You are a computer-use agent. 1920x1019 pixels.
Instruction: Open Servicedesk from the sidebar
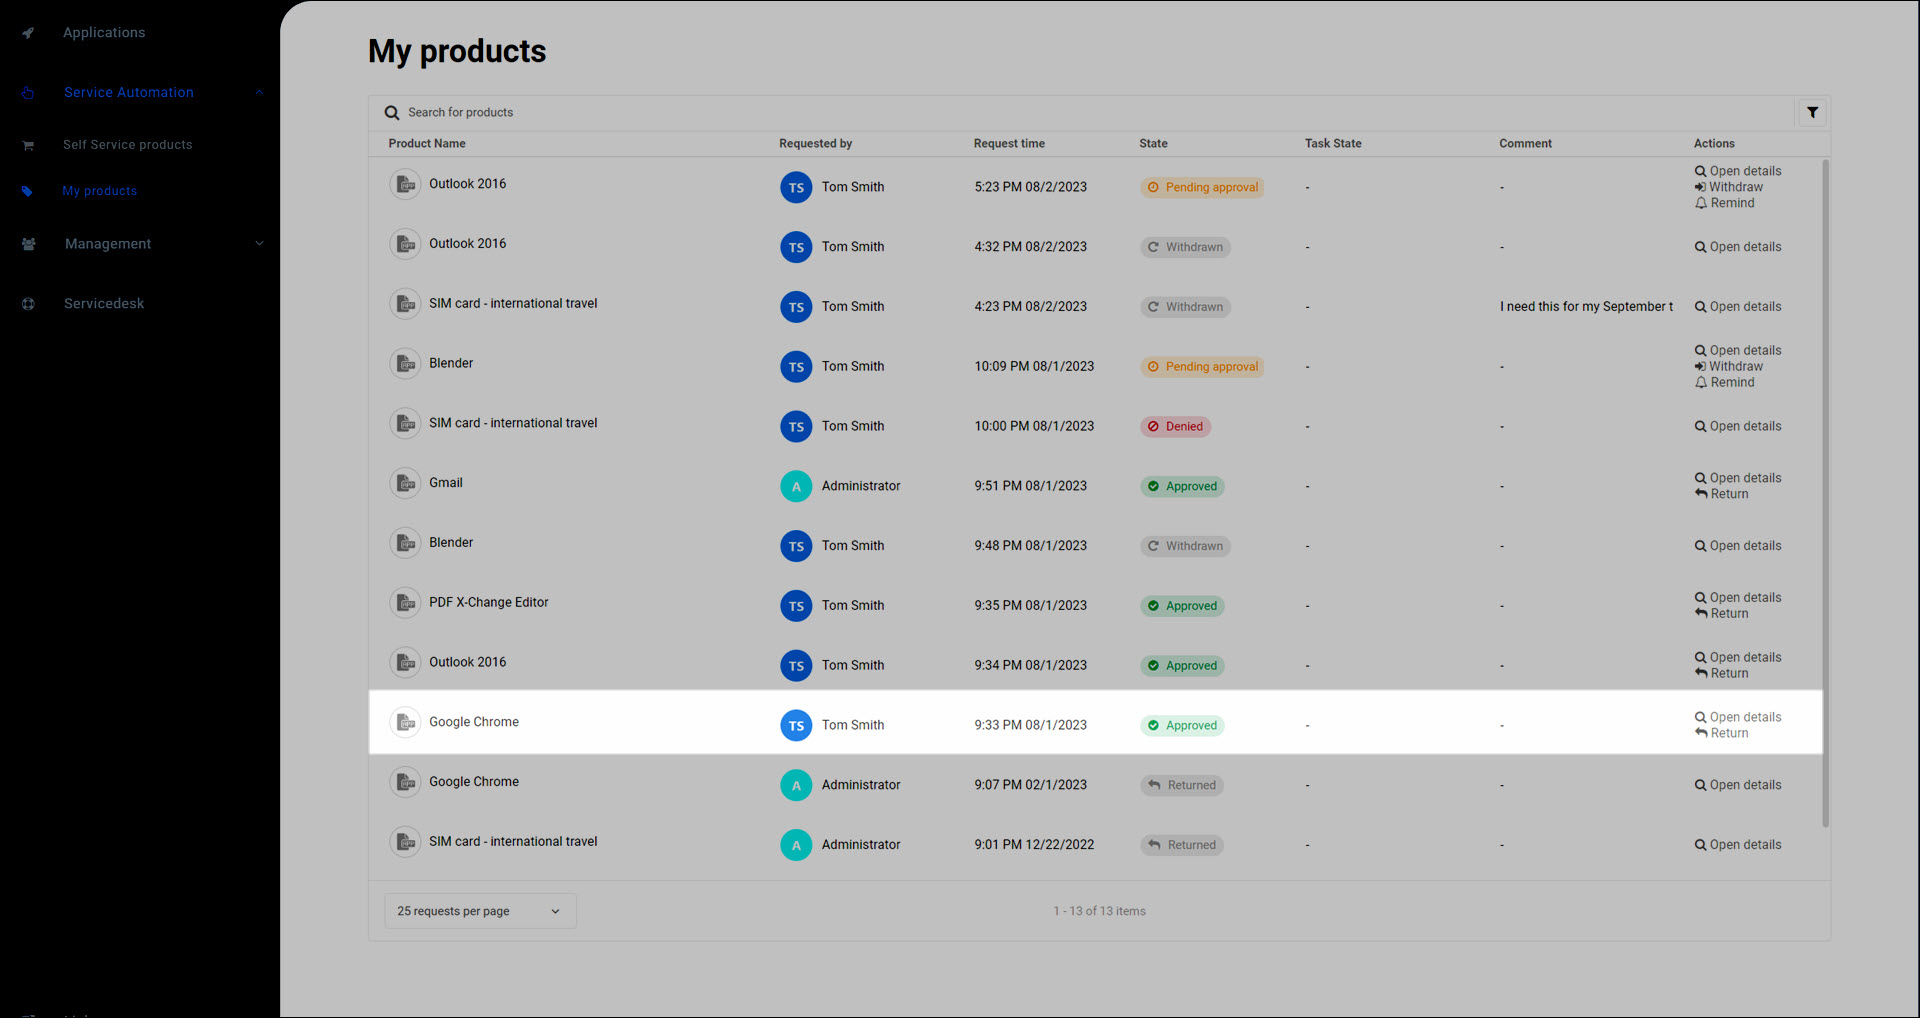tap(104, 304)
